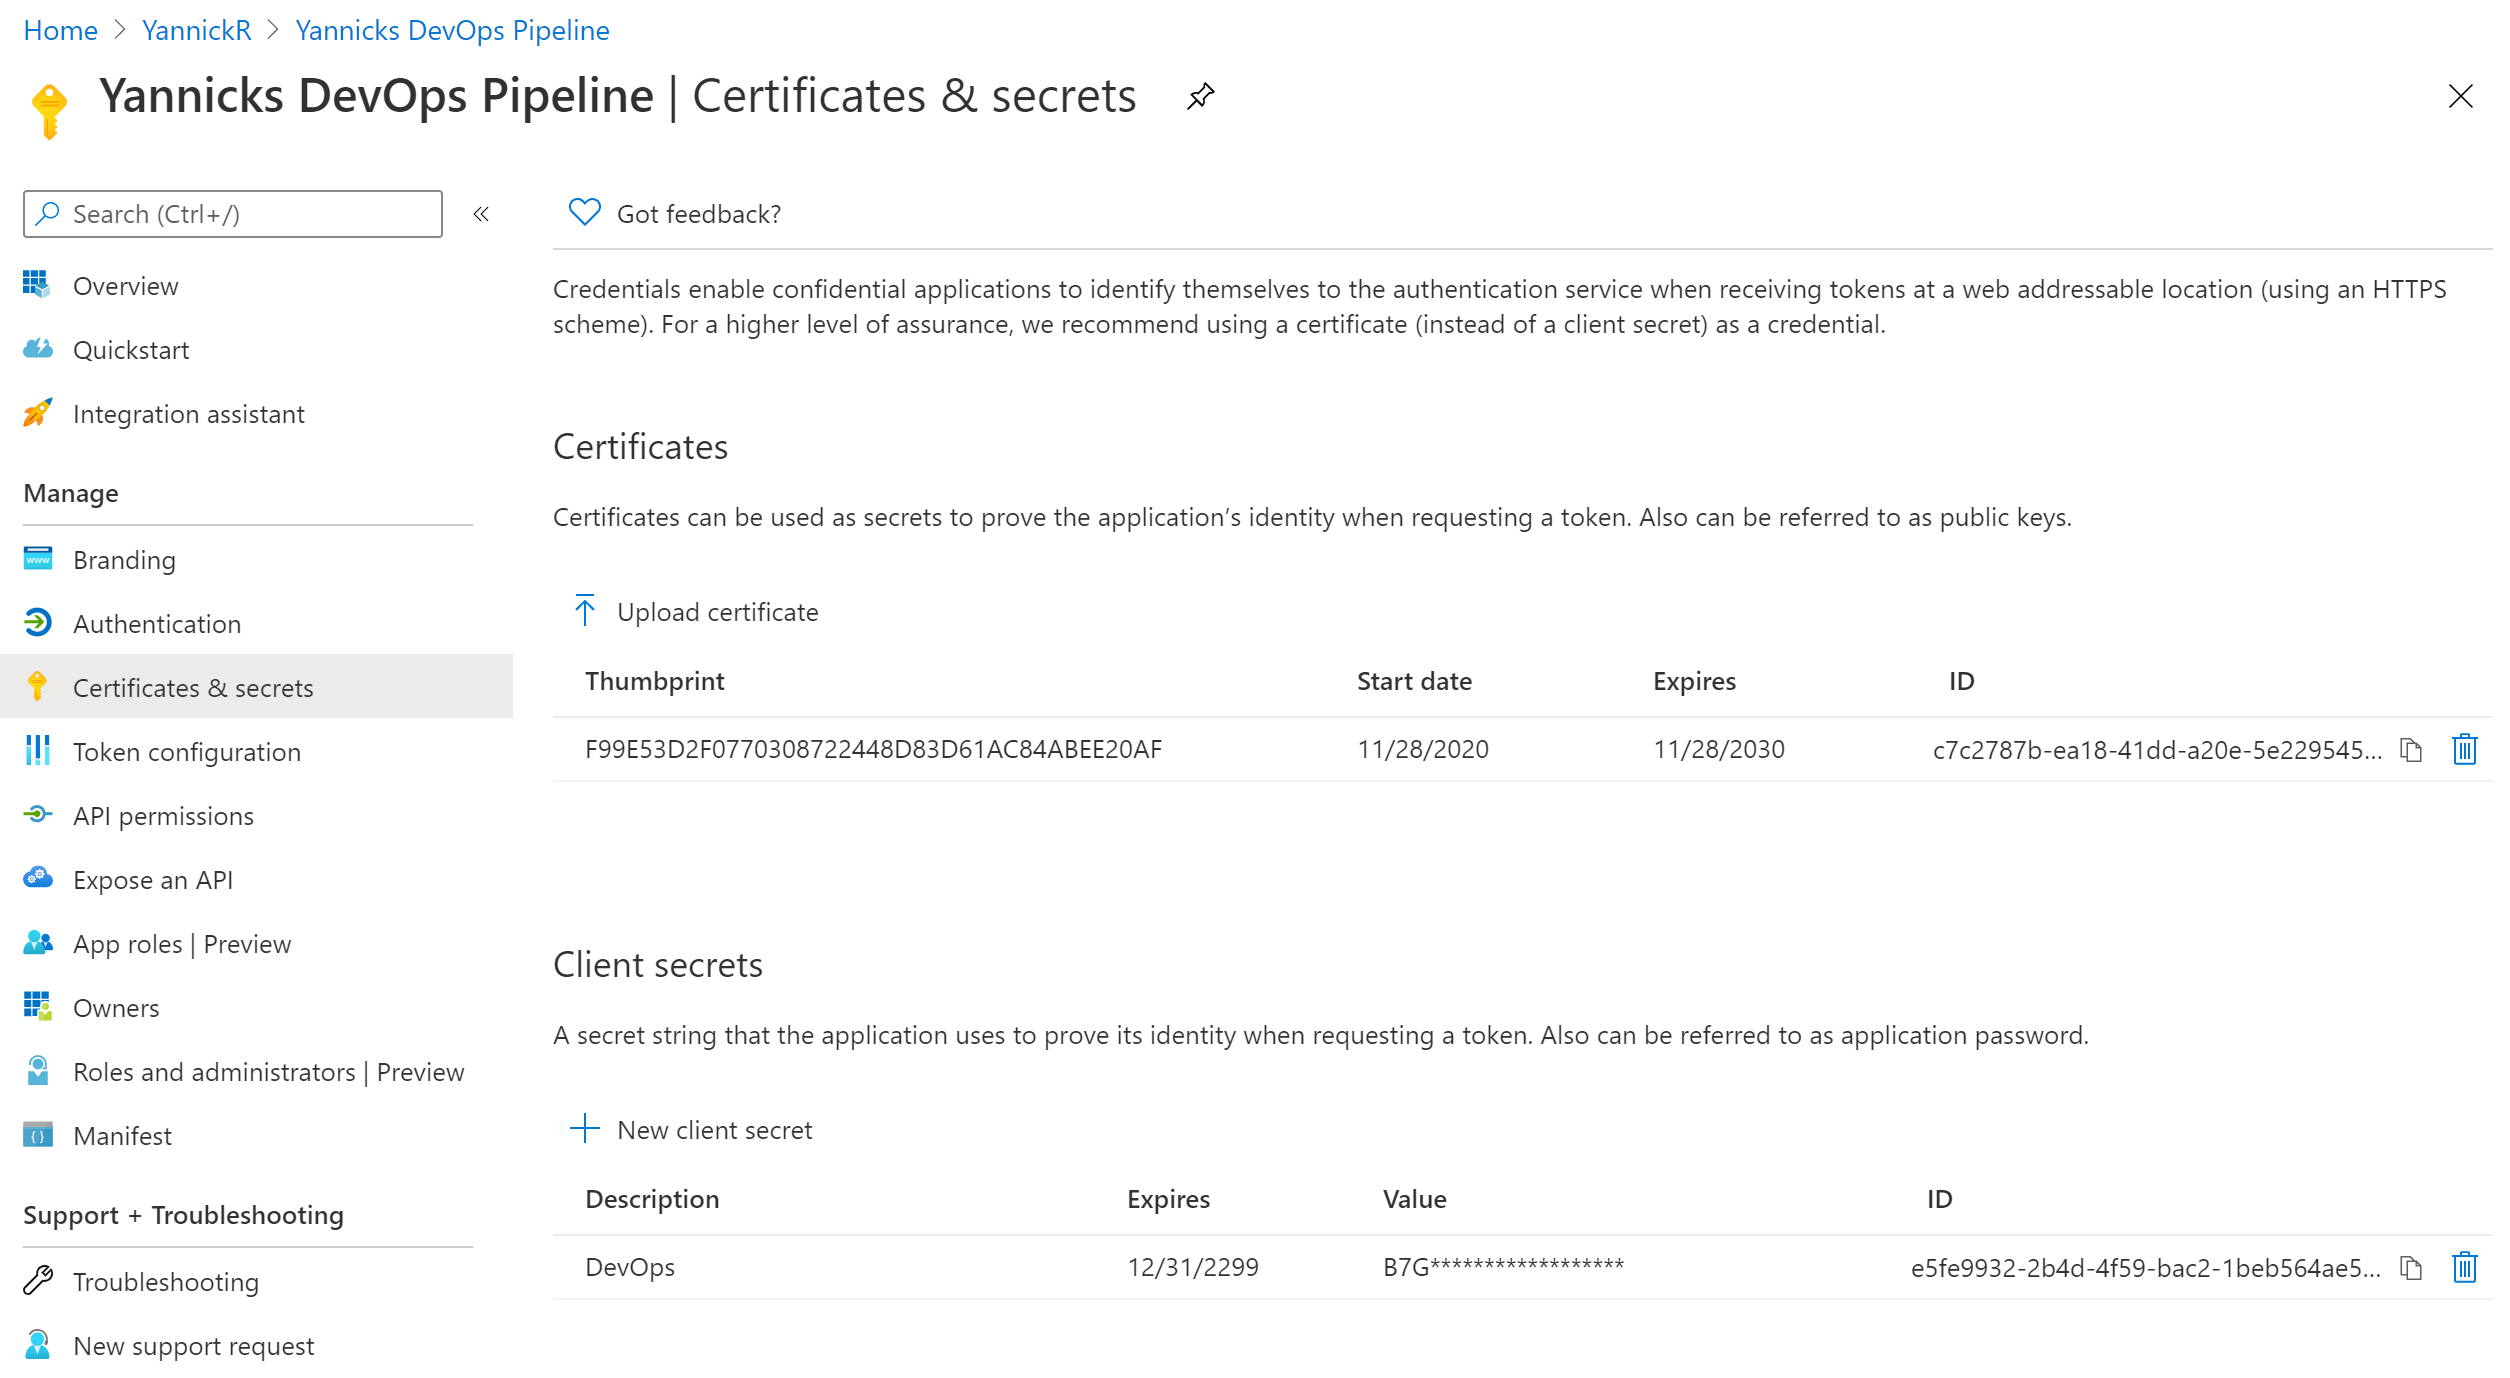
Task: Delete the DevOps client secret
Action: point(2464,1267)
